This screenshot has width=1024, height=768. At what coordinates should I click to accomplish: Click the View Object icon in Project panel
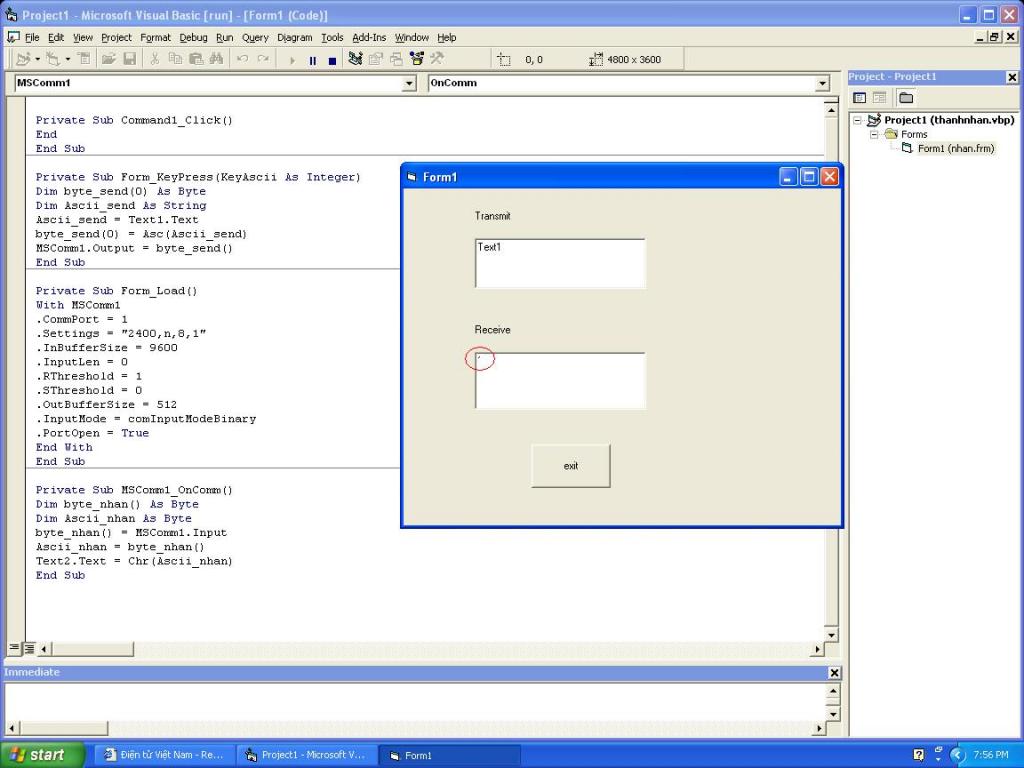click(x=880, y=98)
